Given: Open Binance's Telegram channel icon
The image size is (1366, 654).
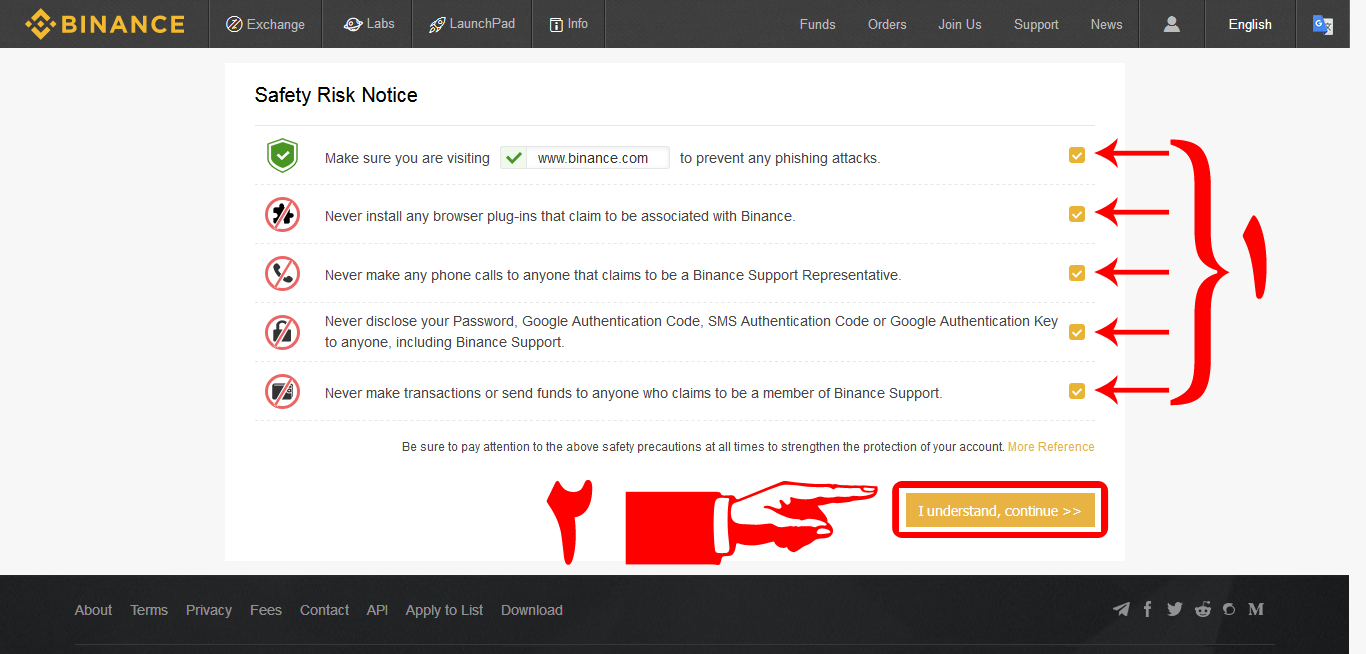Looking at the screenshot, I should 1122,609.
